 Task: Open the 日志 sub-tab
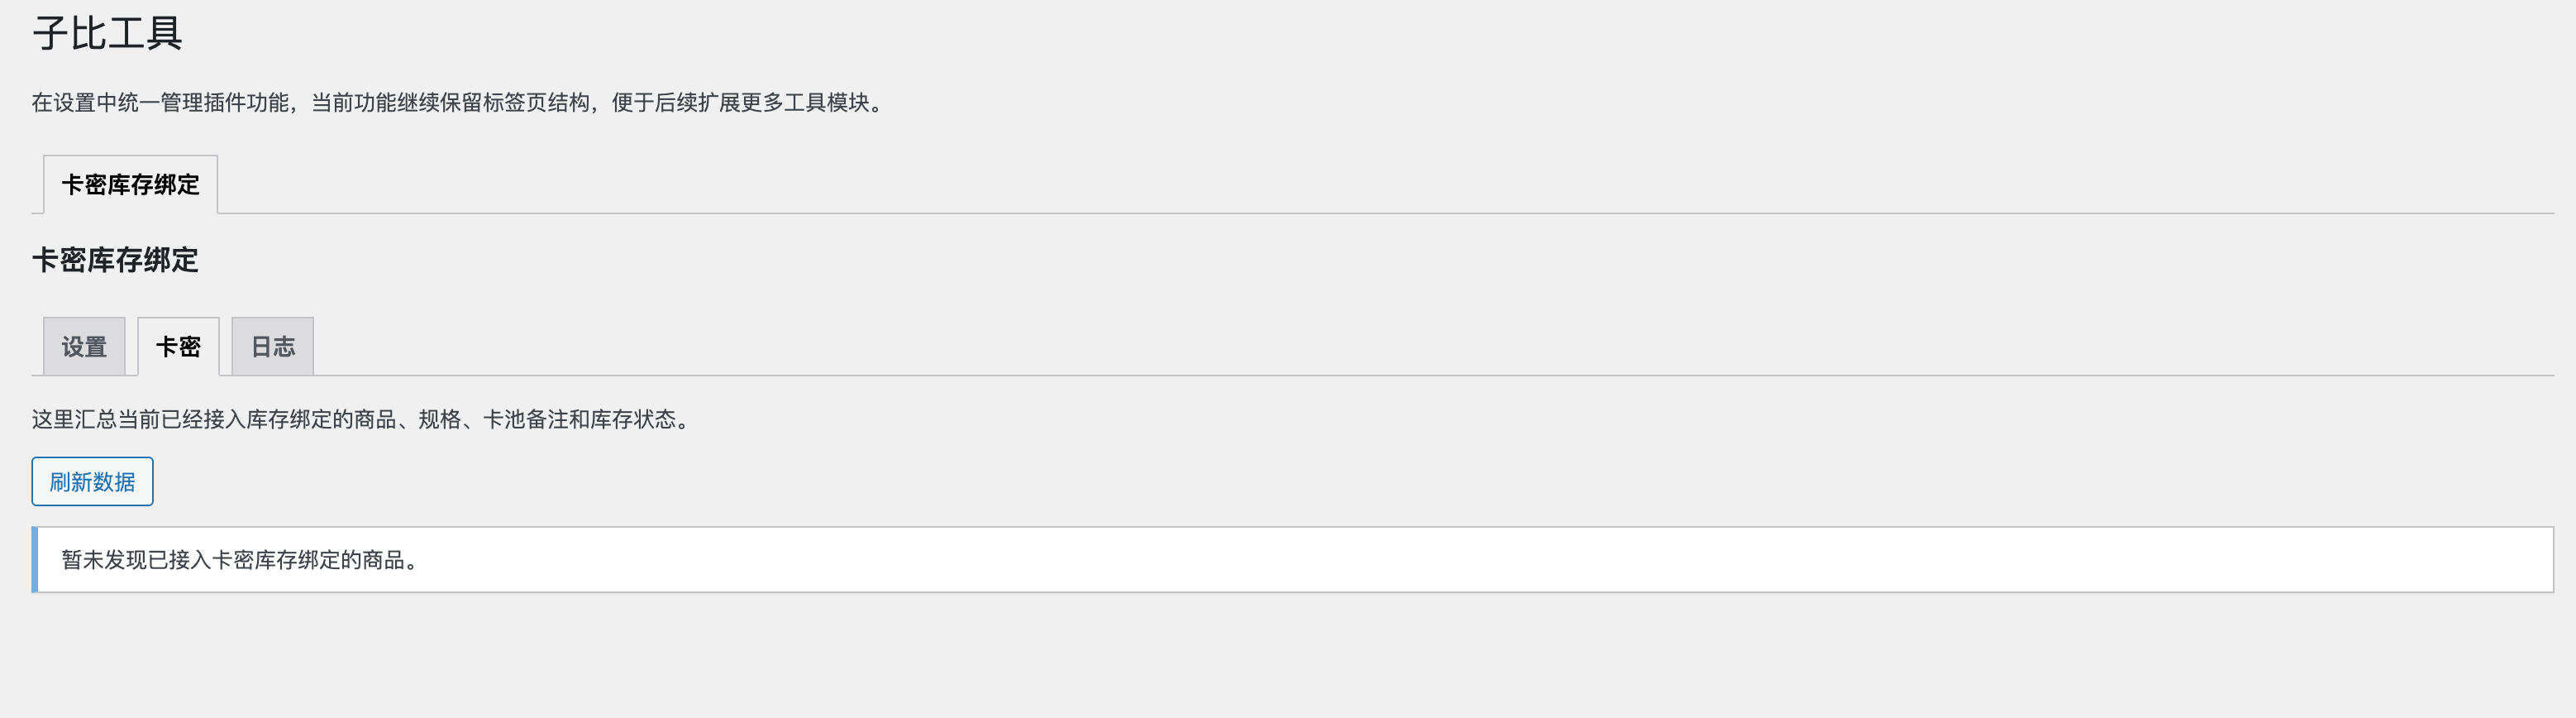click(273, 347)
